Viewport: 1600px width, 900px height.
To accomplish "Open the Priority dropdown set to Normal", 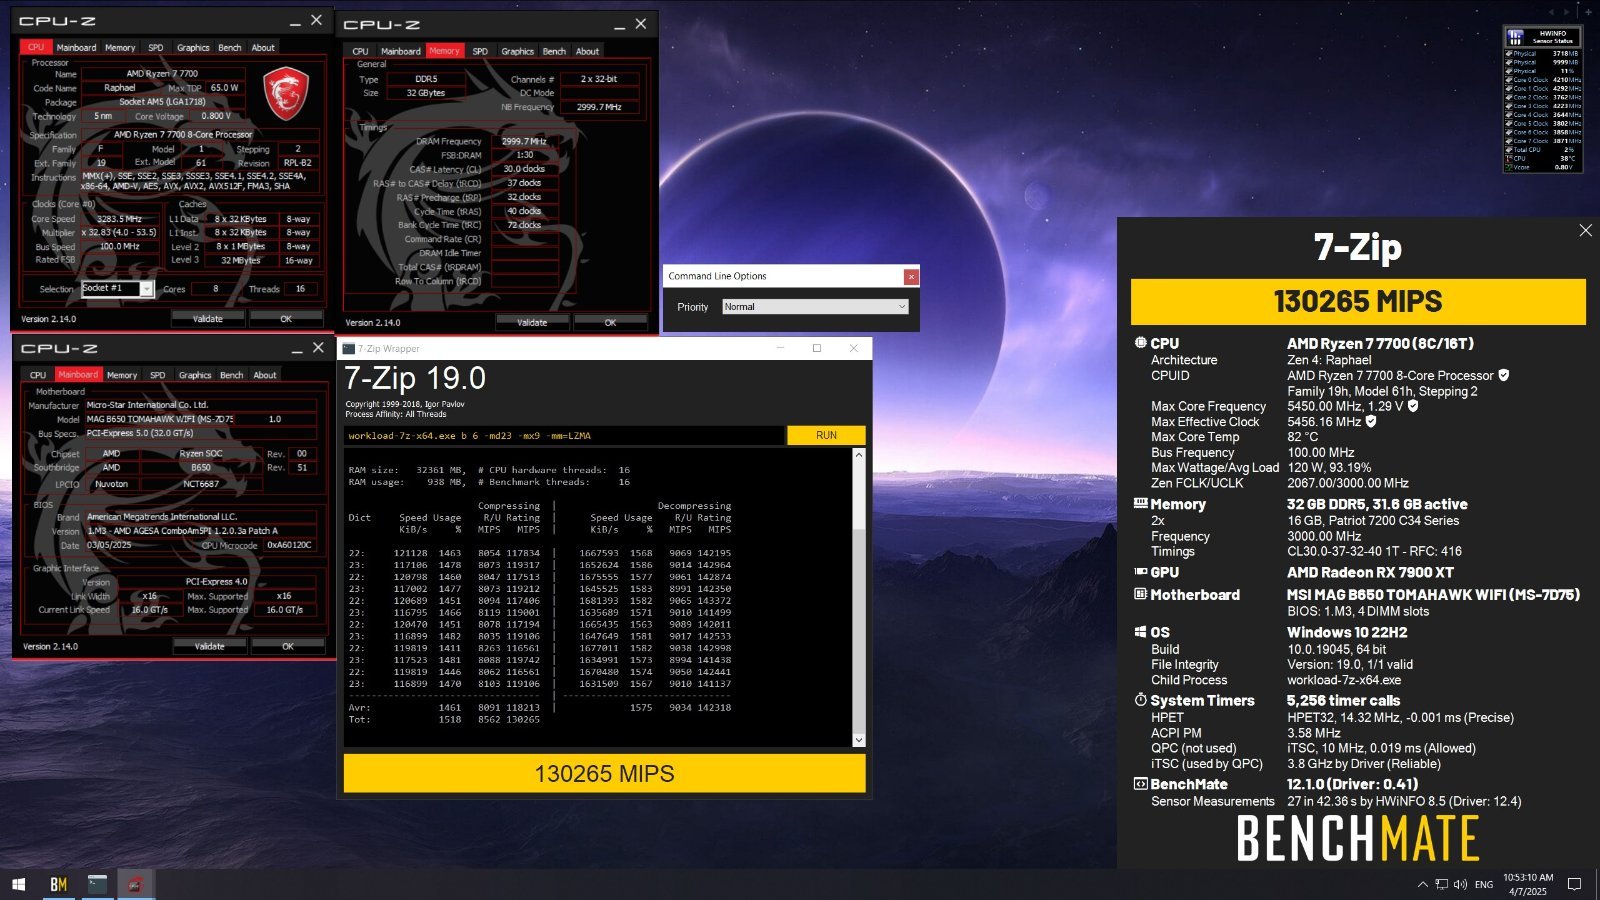I will tap(815, 307).
